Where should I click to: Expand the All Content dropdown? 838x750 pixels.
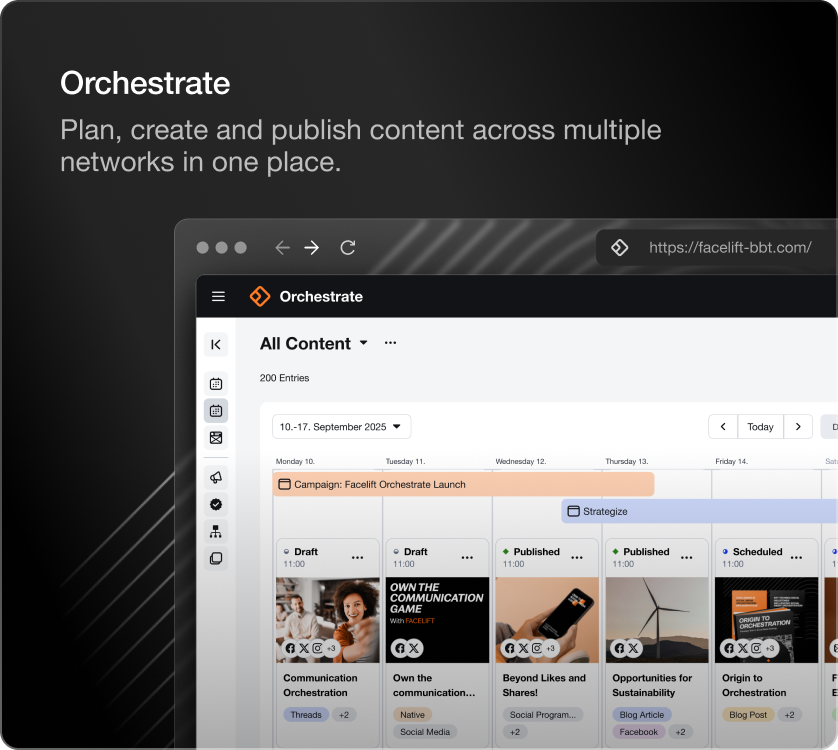[364, 343]
